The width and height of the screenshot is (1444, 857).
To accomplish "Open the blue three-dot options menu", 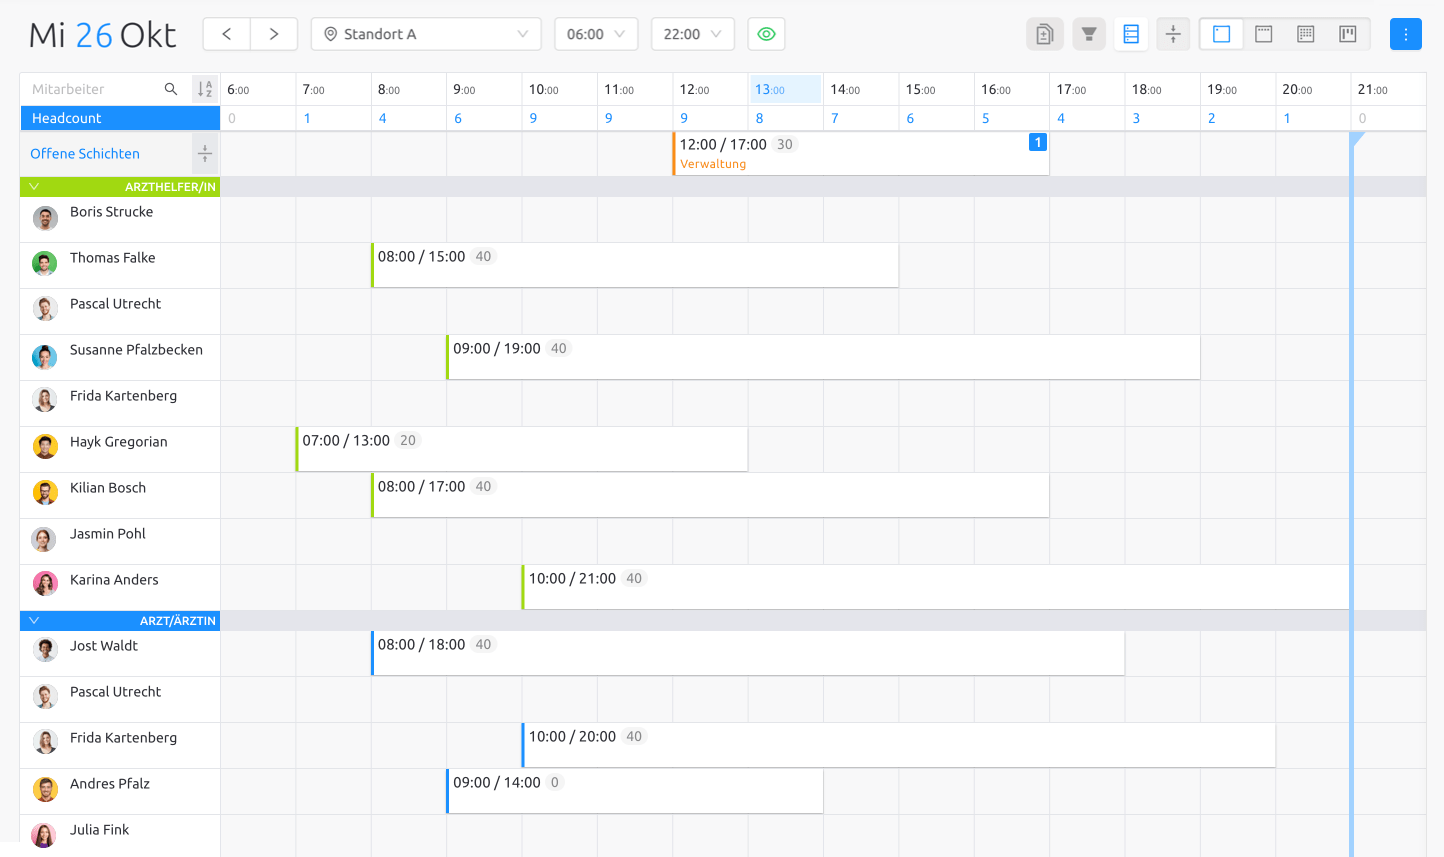I will click(x=1406, y=33).
